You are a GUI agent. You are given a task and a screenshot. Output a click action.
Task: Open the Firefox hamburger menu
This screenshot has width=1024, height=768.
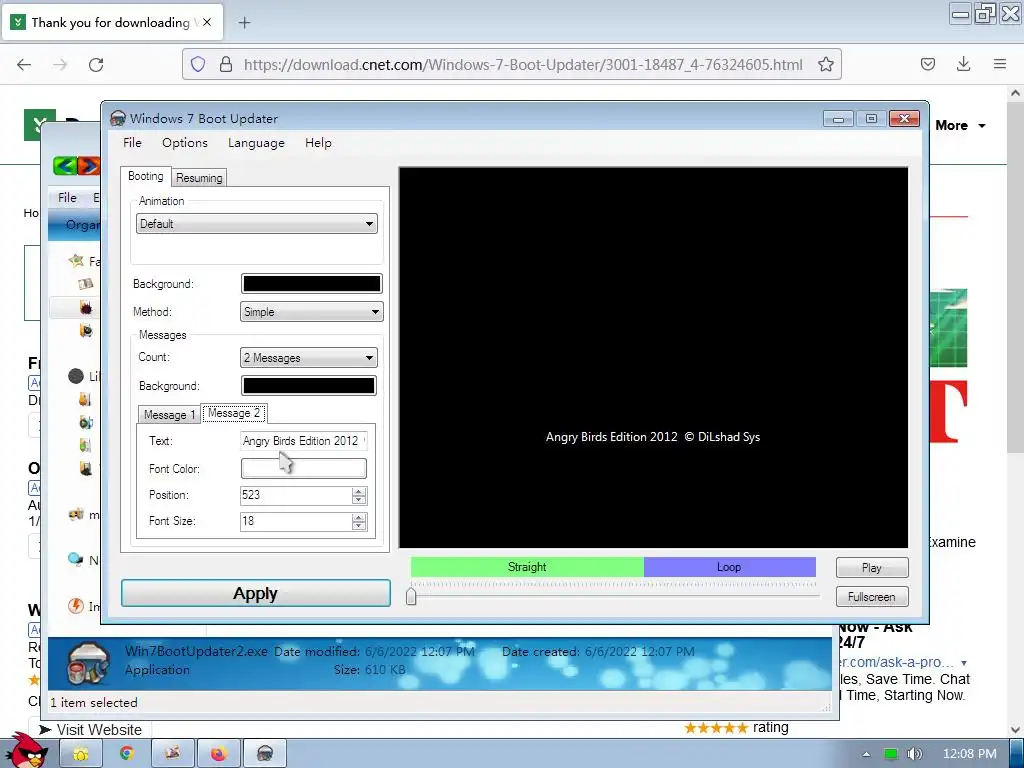(x=1000, y=64)
